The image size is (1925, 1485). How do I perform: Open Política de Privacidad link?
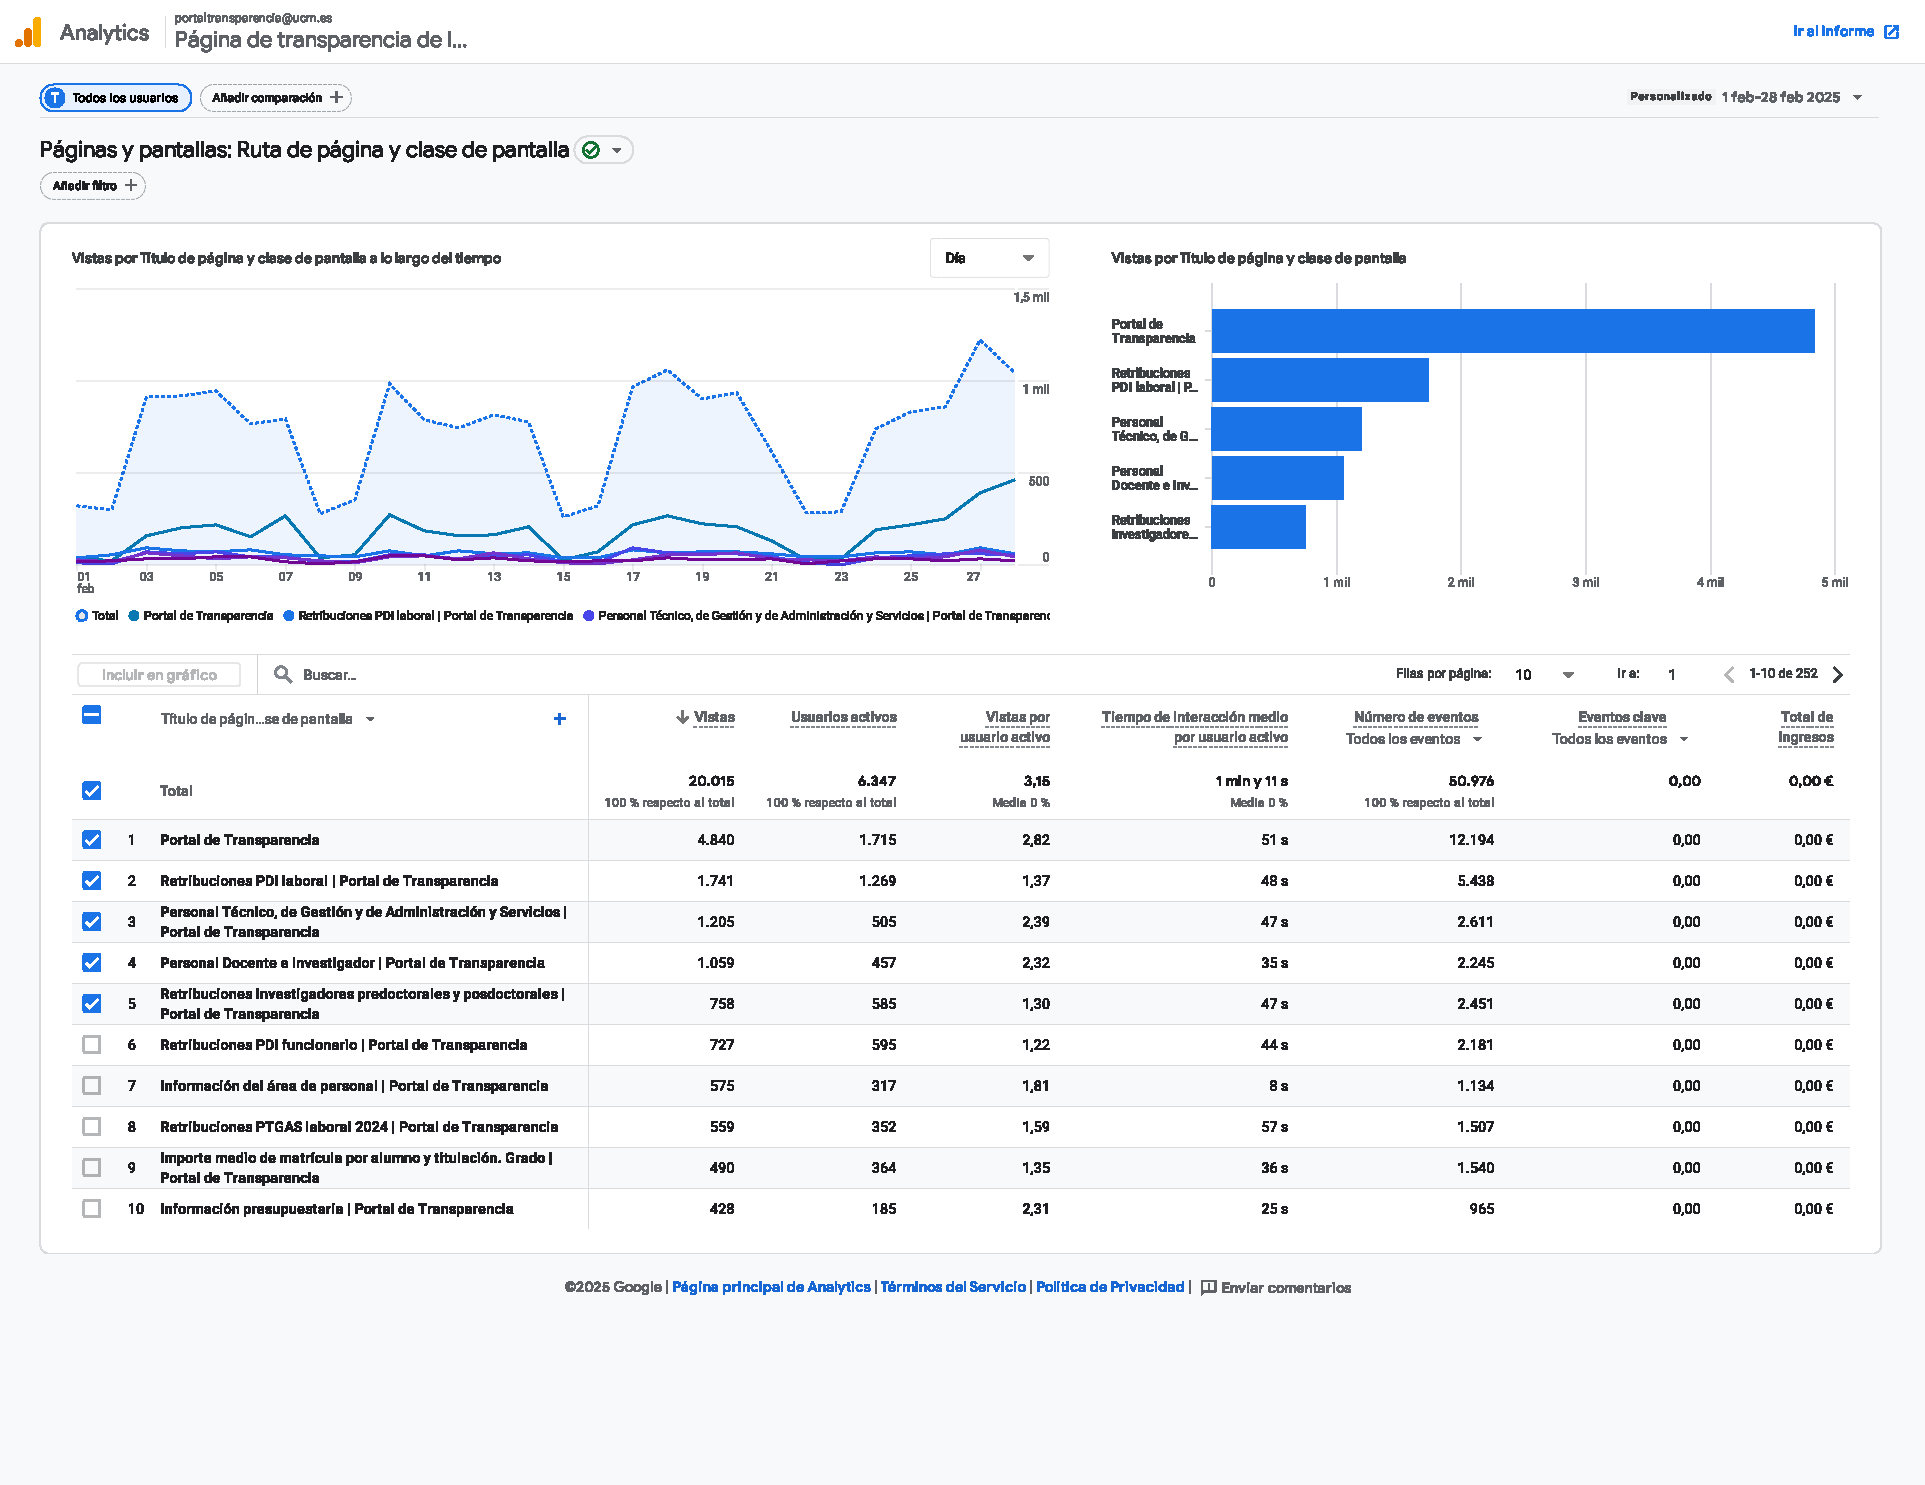1110,1287
